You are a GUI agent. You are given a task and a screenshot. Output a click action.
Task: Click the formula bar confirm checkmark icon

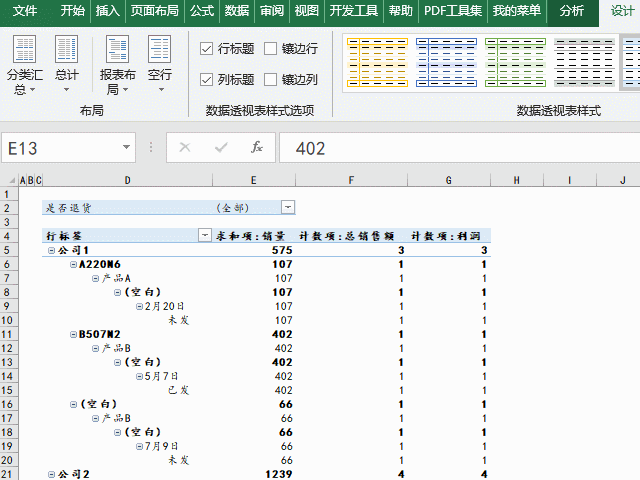click(220, 148)
